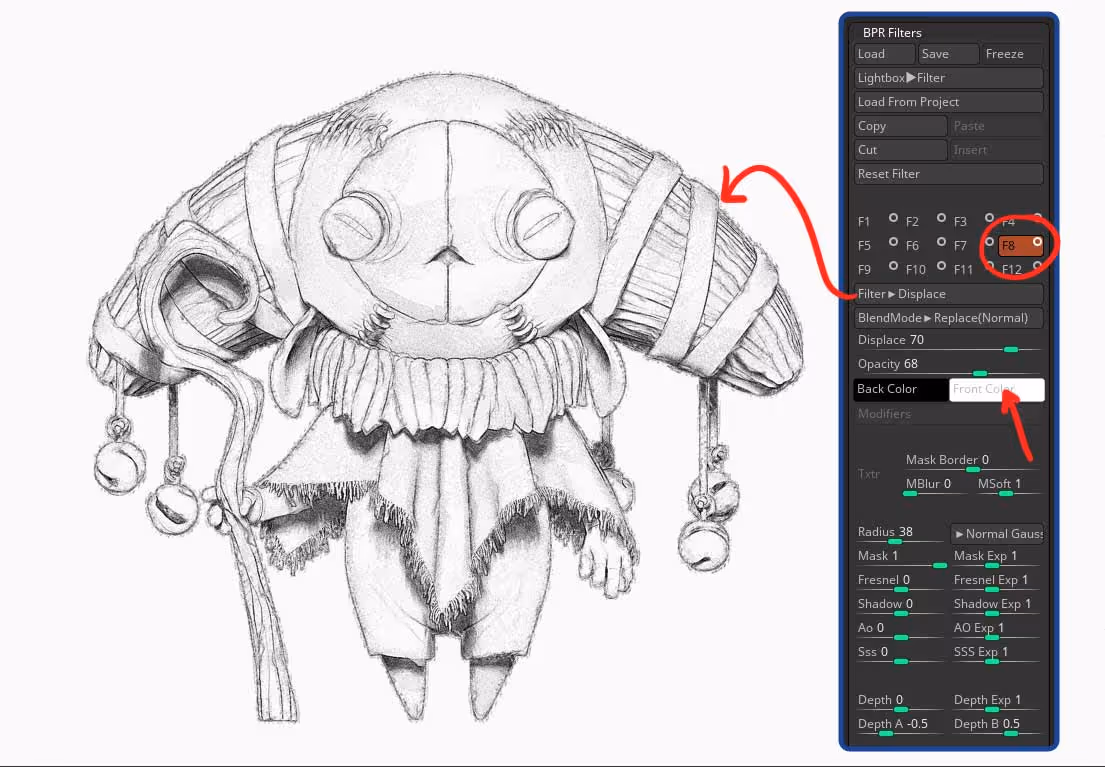Cut the current filter

[900, 150]
